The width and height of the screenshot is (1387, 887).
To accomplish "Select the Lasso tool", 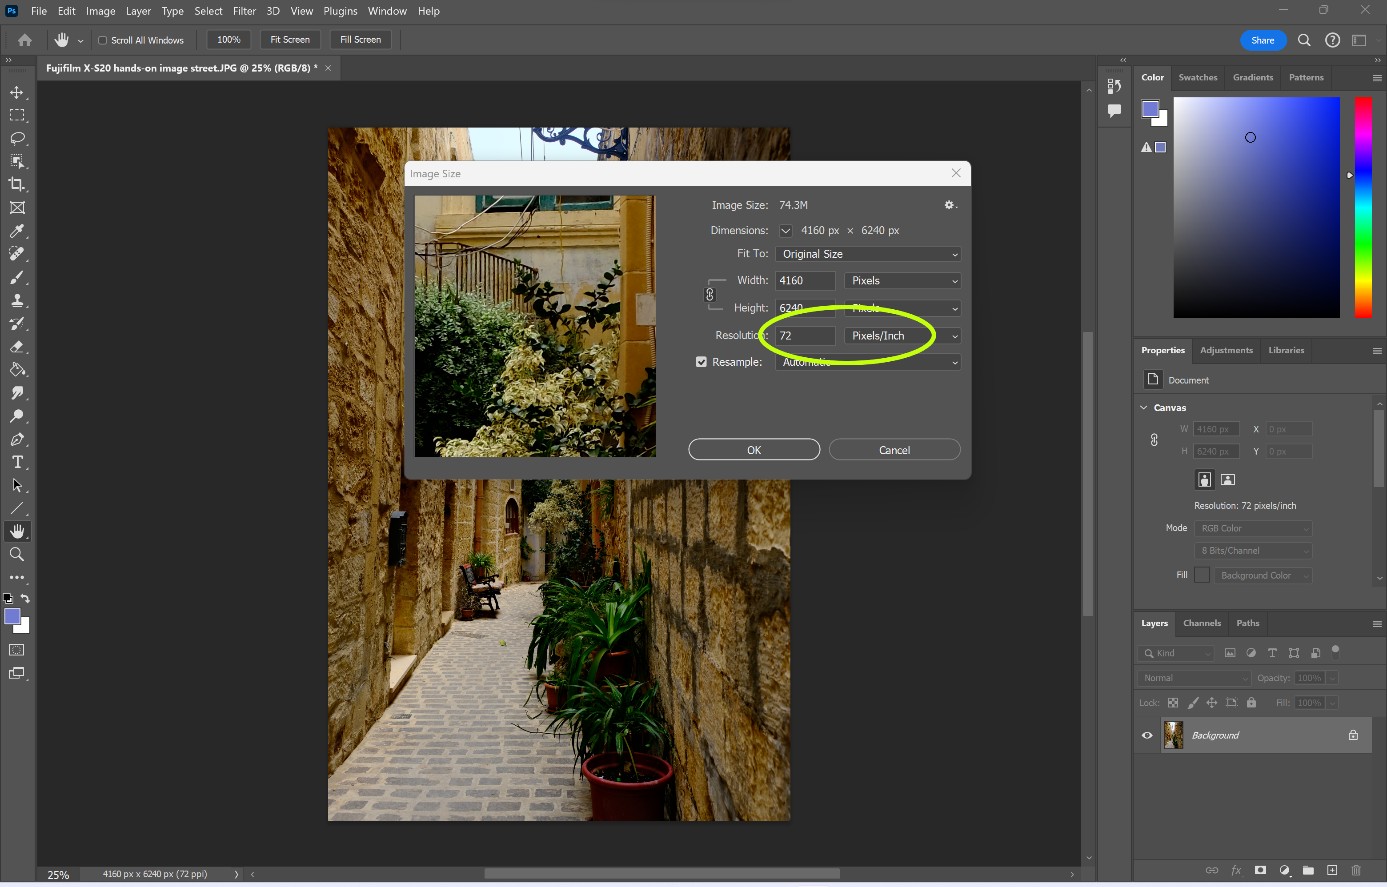I will pyautogui.click(x=17, y=138).
